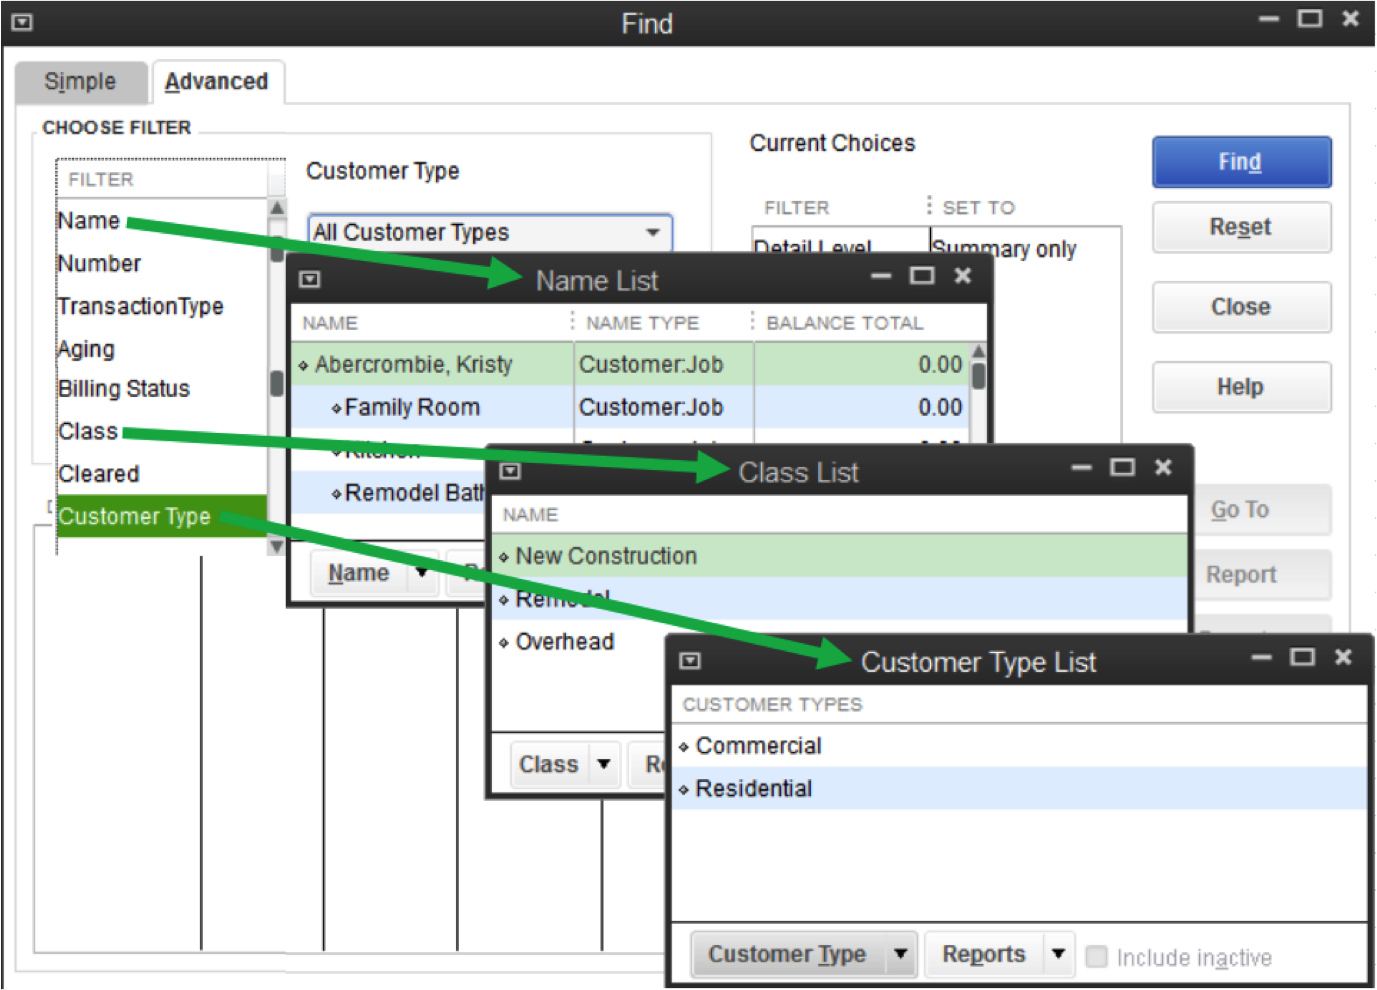Viewport: 1377px width, 990px height.
Task: Switch to the Advanced tab
Action: 216,82
